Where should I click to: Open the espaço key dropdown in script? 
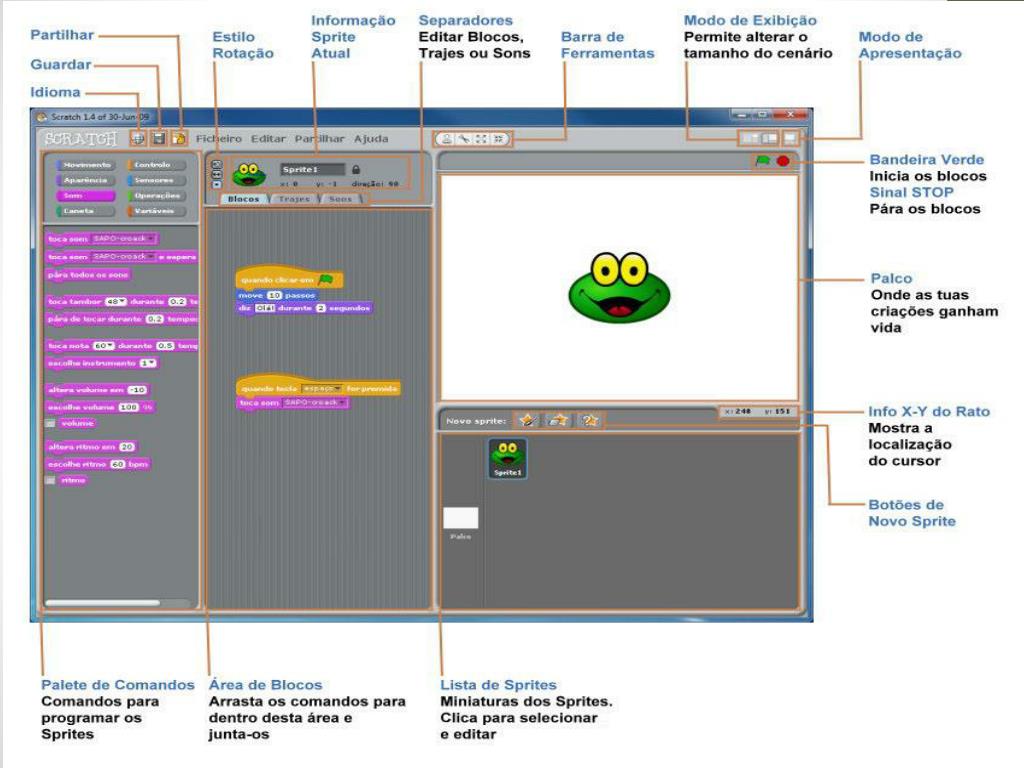(321, 389)
